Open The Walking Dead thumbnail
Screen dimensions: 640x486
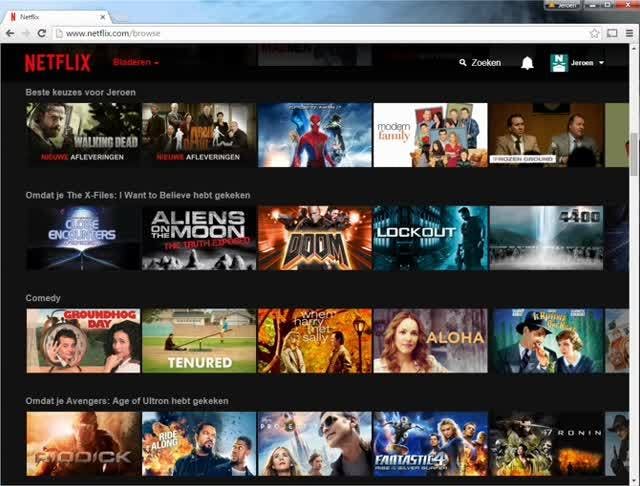click(83, 135)
